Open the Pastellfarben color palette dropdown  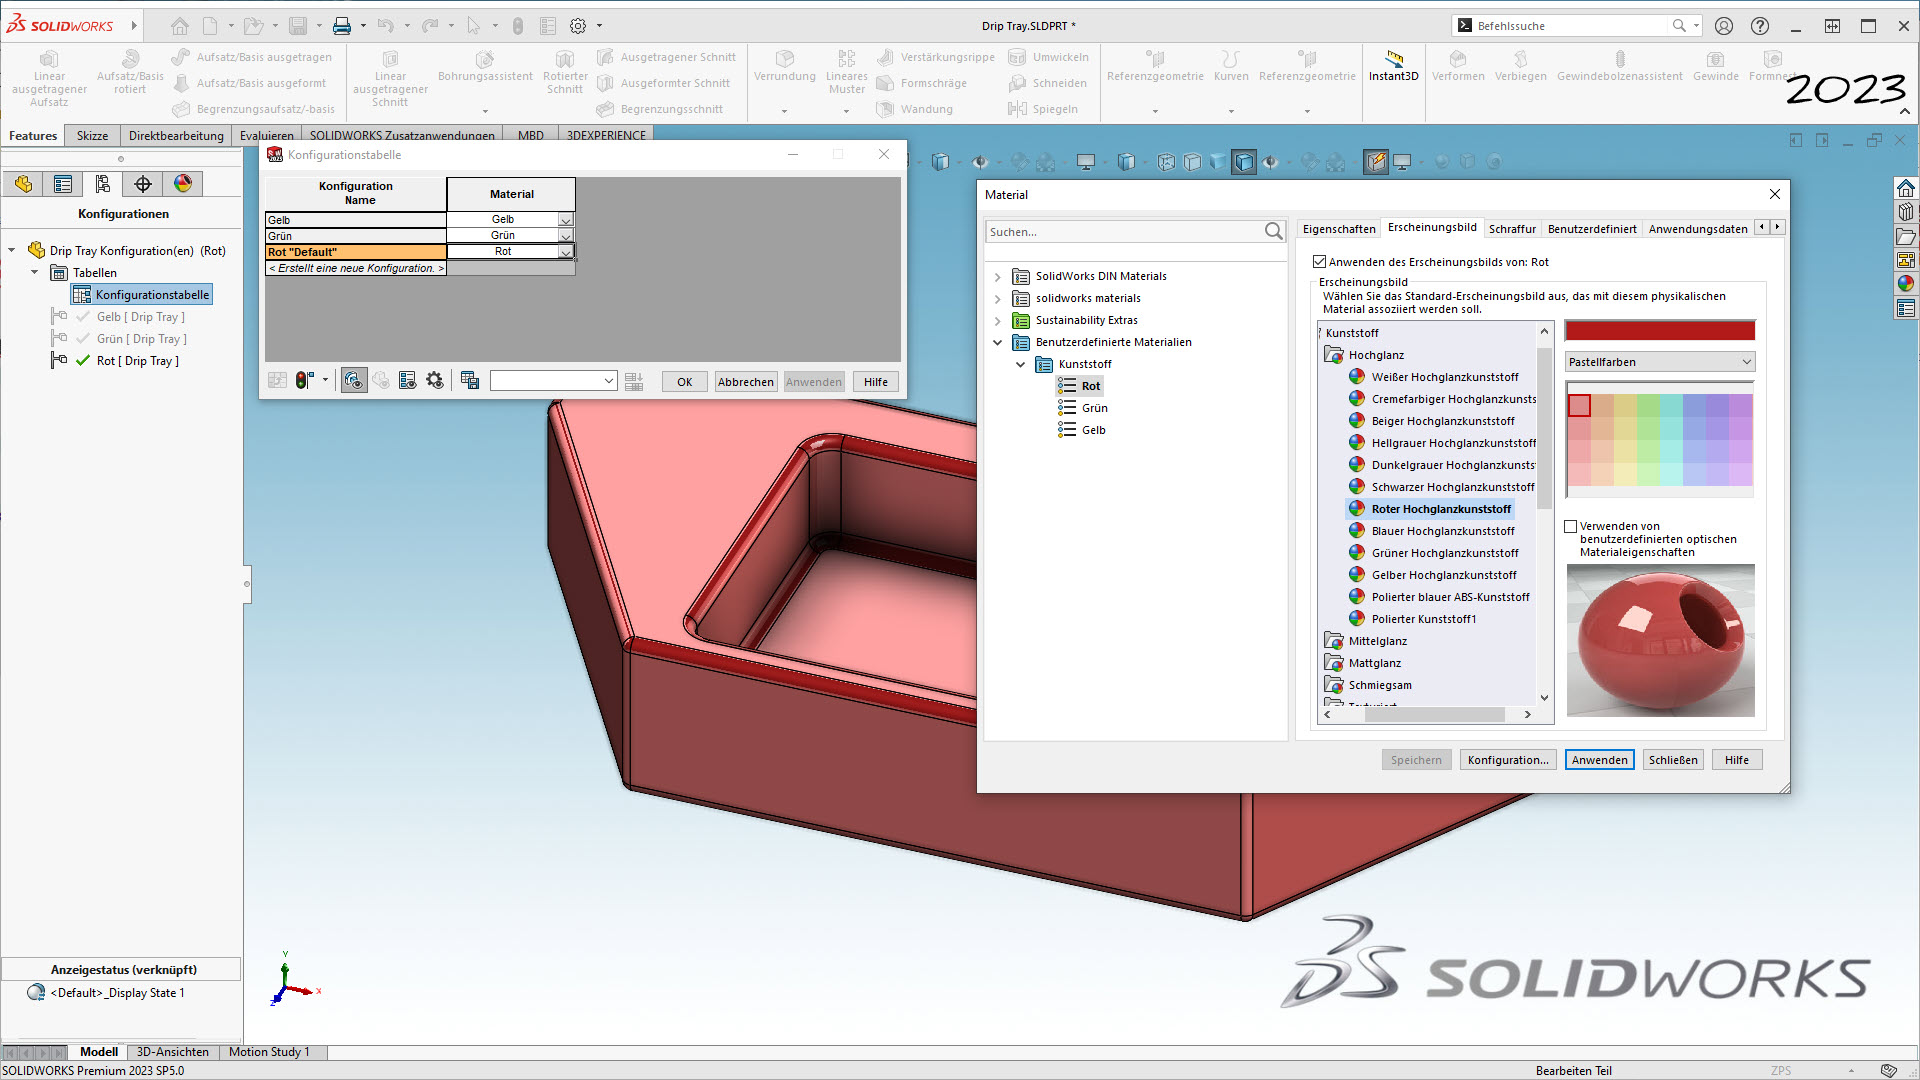1660,362
